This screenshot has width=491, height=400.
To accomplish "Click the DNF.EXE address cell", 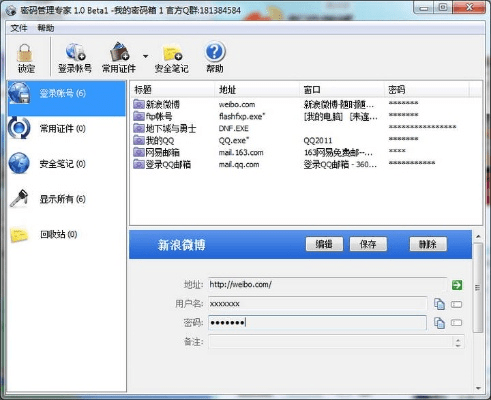I will pyautogui.click(x=234, y=128).
